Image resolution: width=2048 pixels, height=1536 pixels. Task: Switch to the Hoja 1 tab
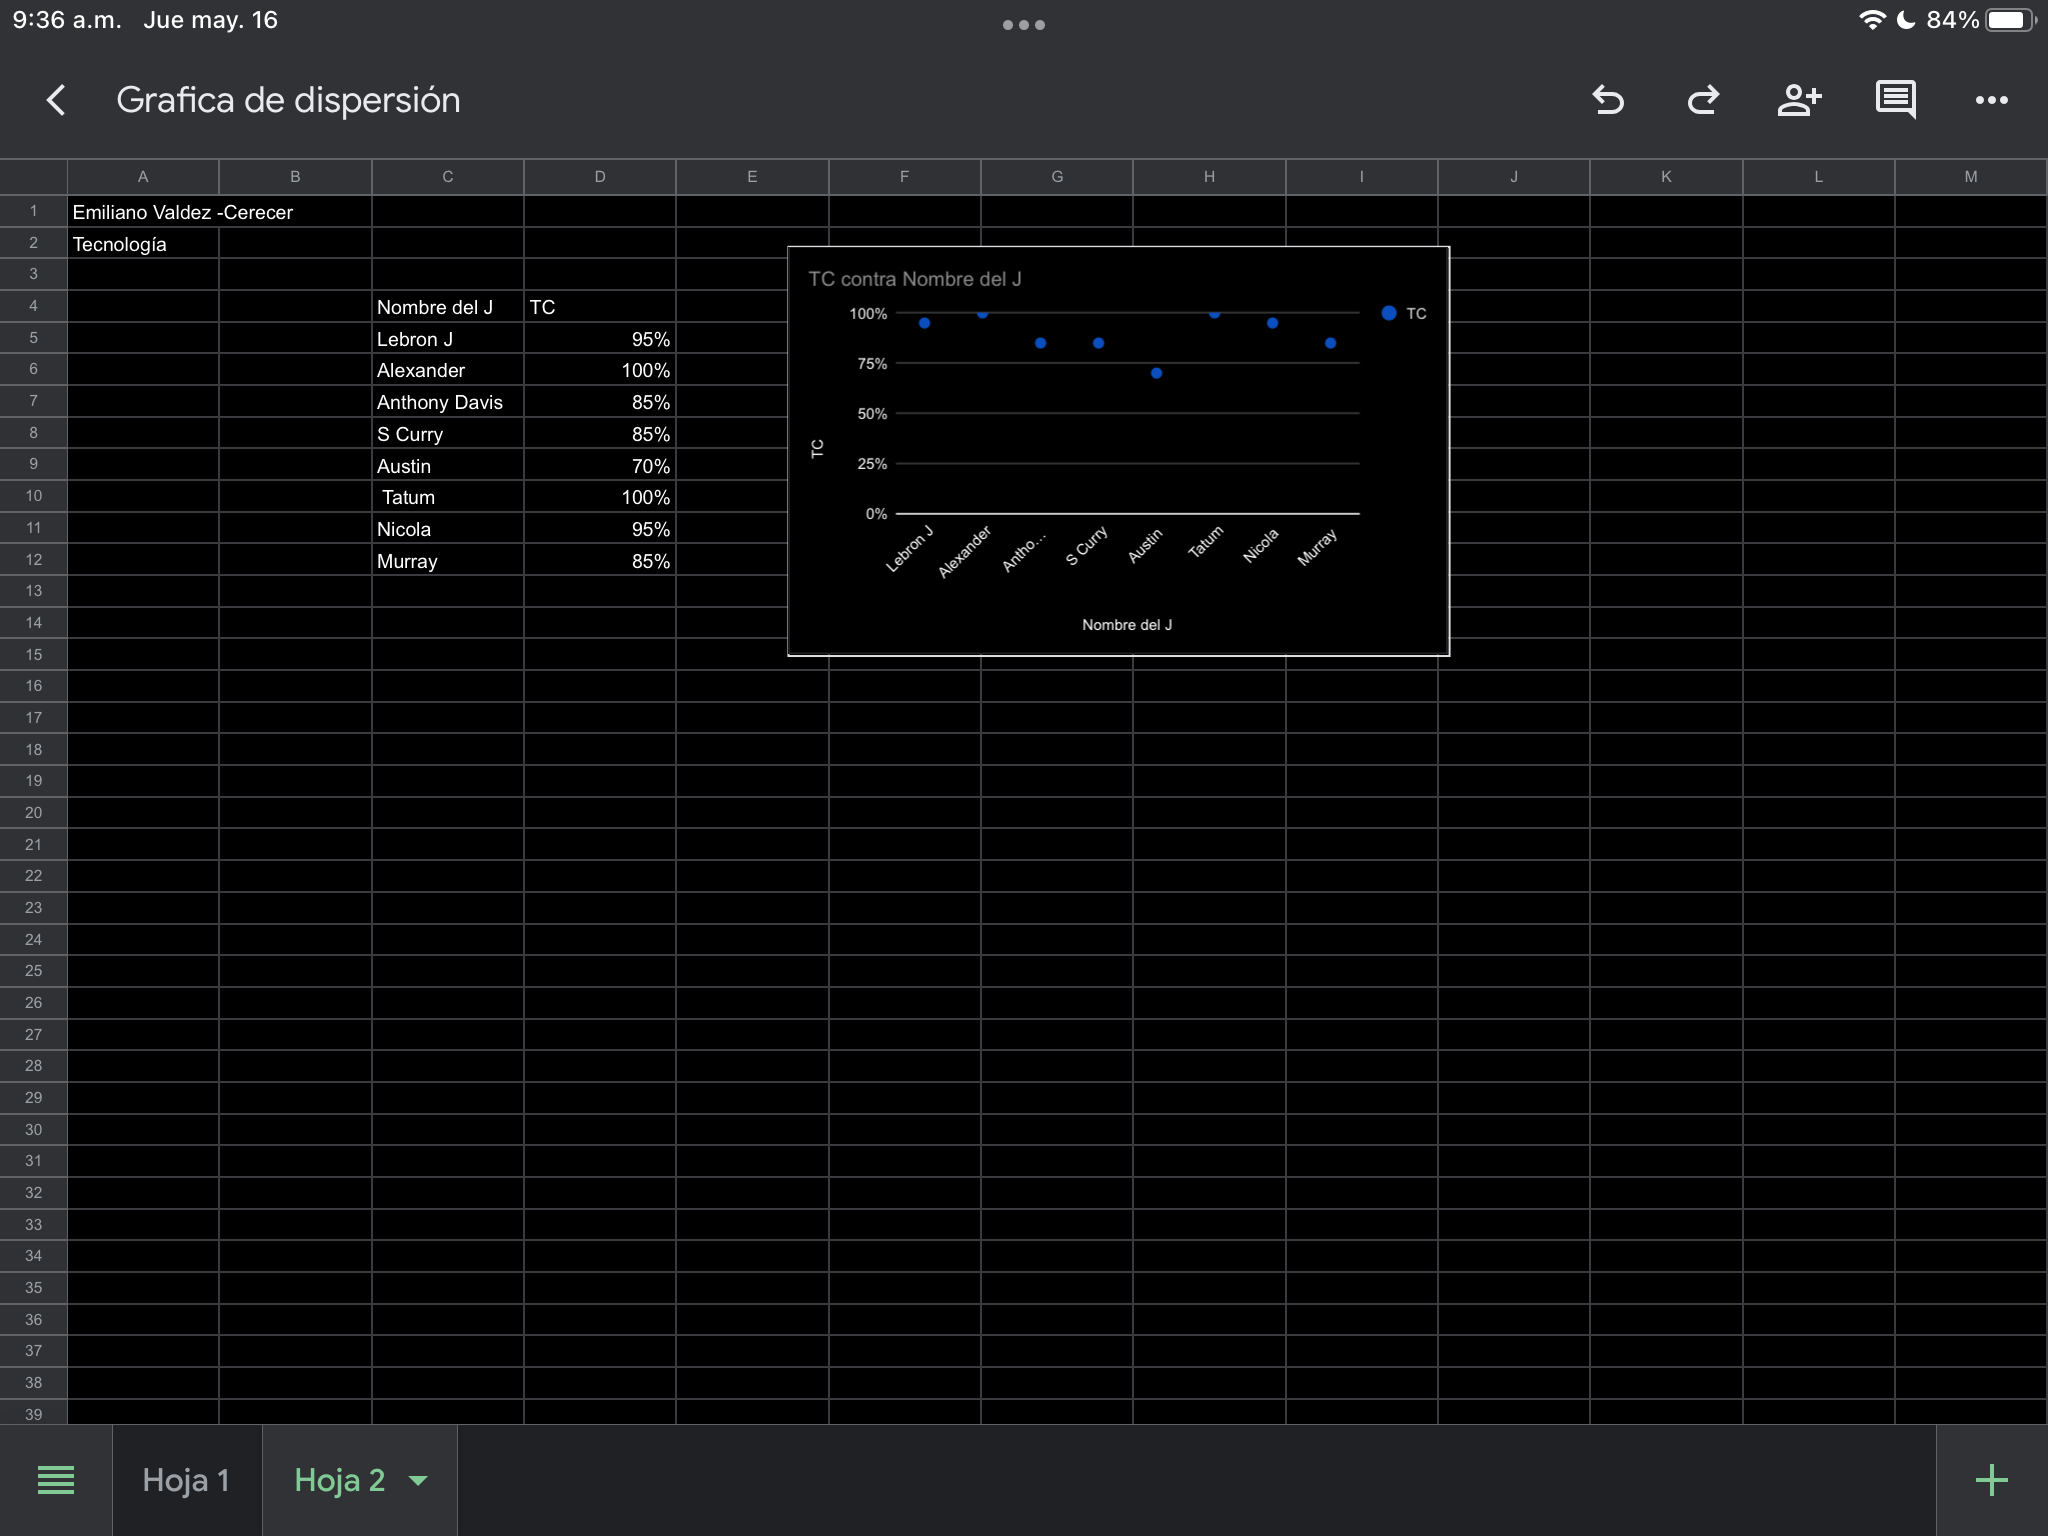(186, 1480)
